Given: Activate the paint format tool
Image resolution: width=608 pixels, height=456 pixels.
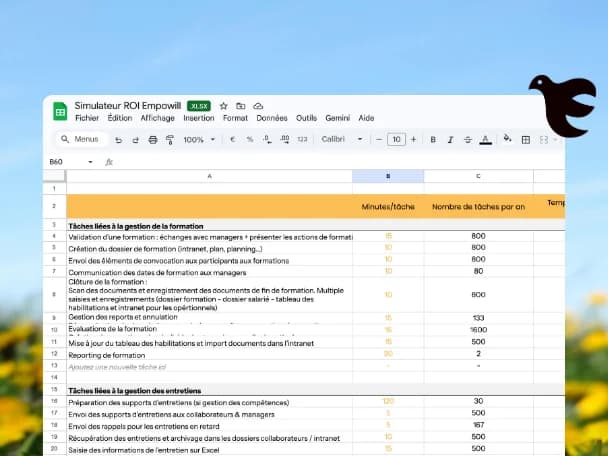Looking at the screenshot, I should click(x=170, y=140).
